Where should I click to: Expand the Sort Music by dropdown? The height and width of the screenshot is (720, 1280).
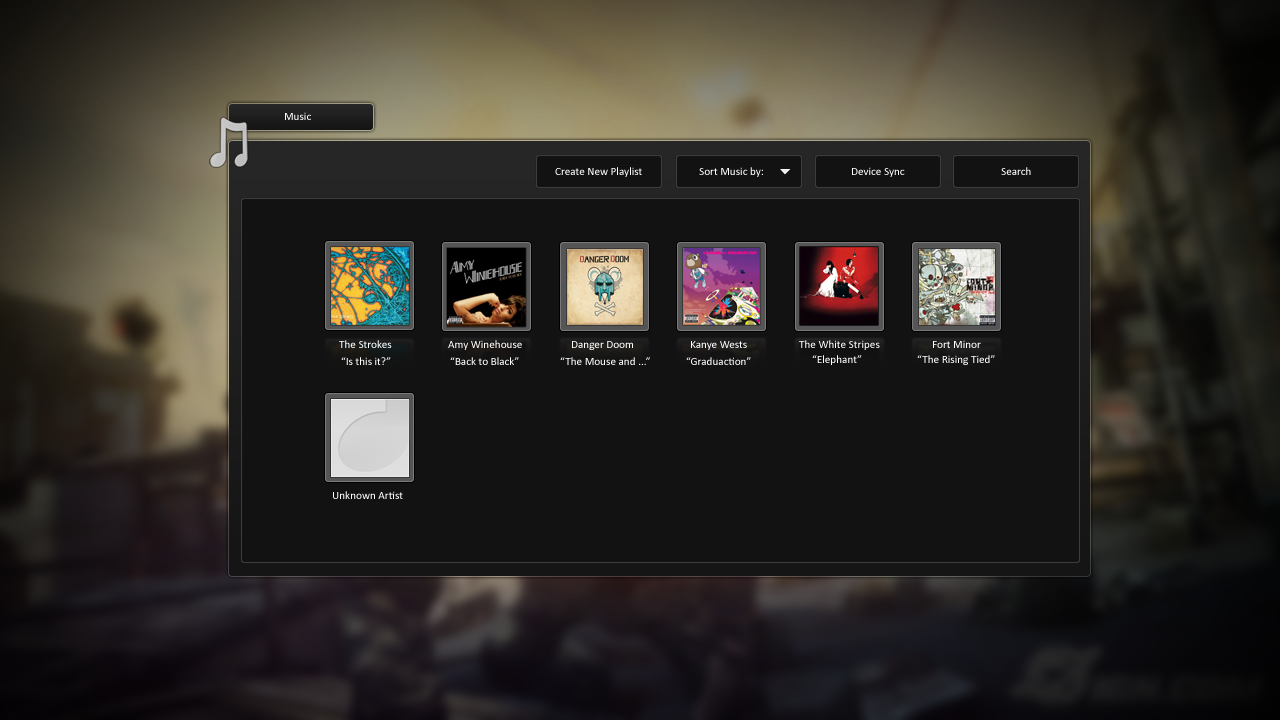coord(739,171)
